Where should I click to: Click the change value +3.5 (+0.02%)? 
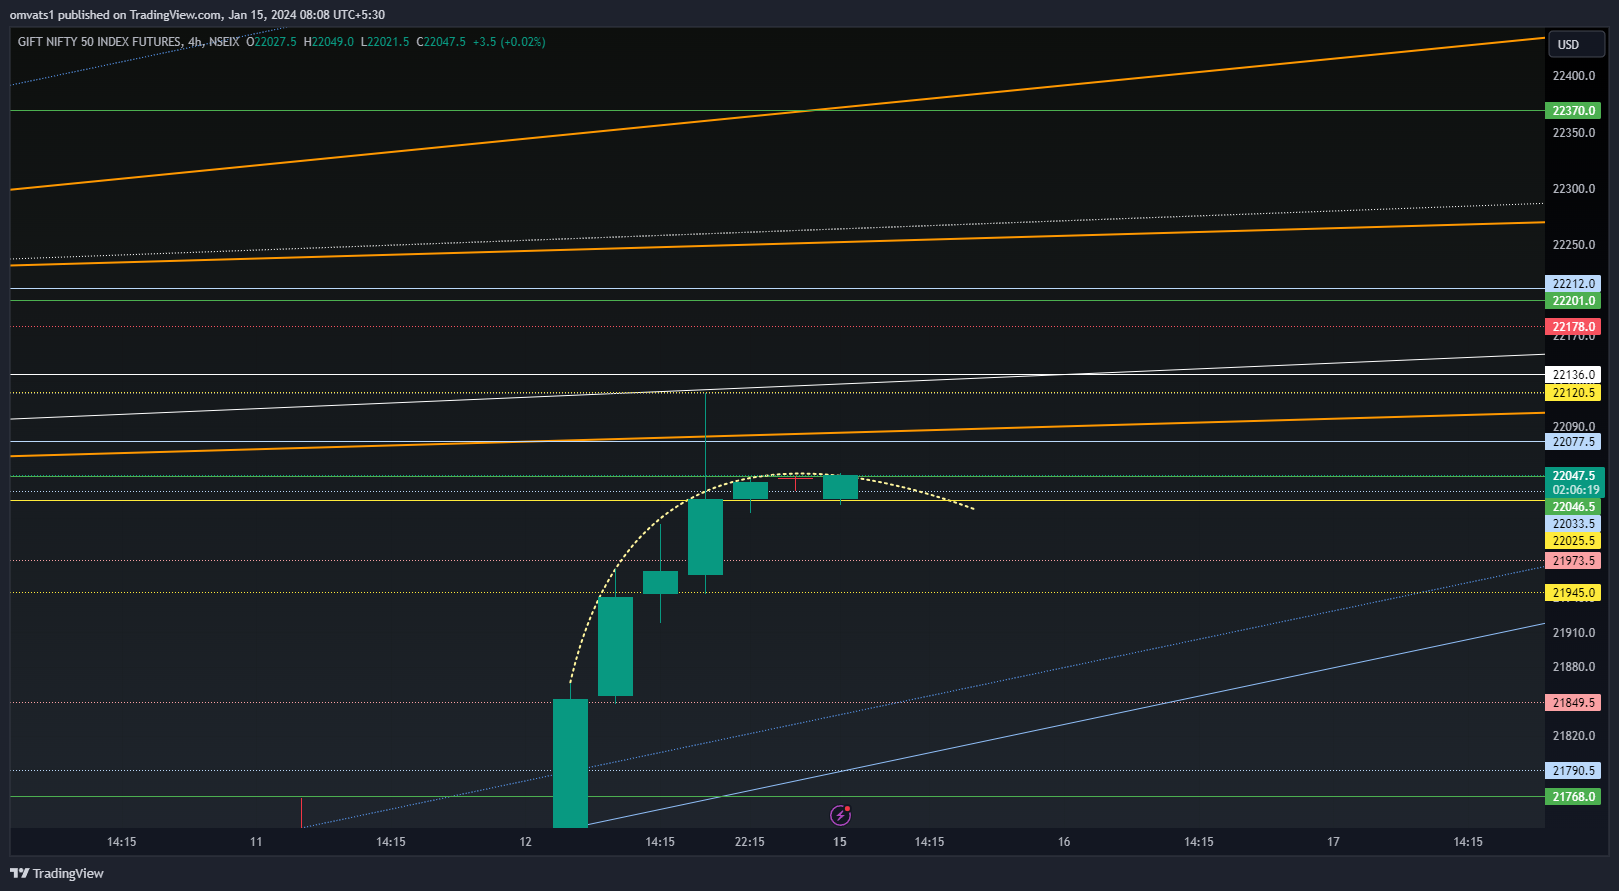(x=509, y=42)
